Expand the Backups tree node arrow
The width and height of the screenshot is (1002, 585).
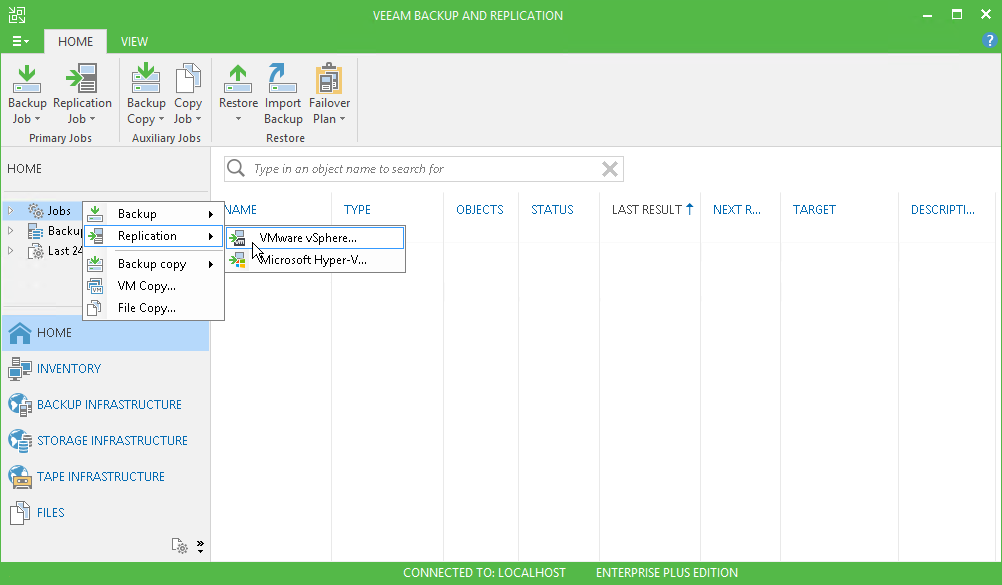[10, 231]
